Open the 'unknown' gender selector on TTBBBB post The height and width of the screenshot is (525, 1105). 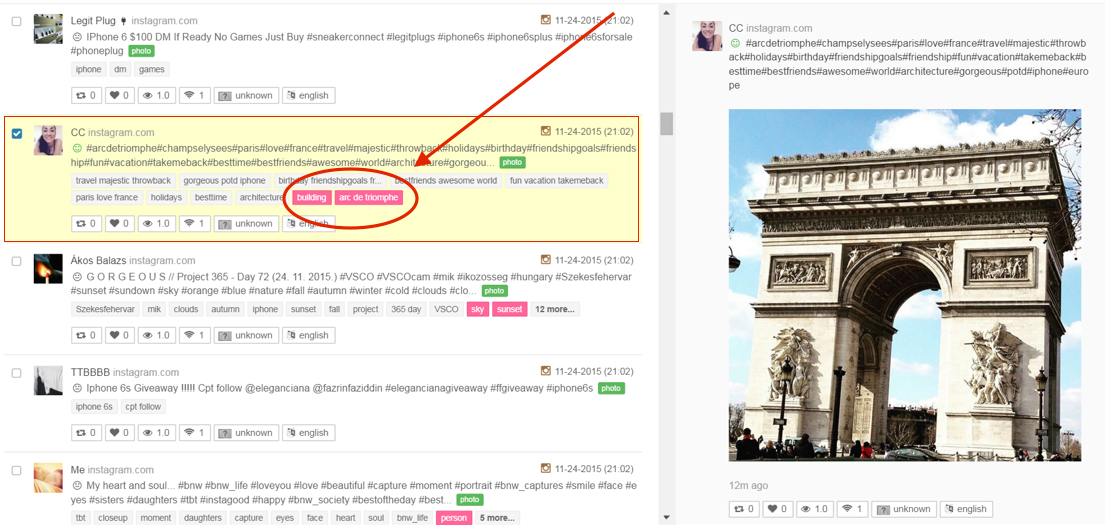246,433
